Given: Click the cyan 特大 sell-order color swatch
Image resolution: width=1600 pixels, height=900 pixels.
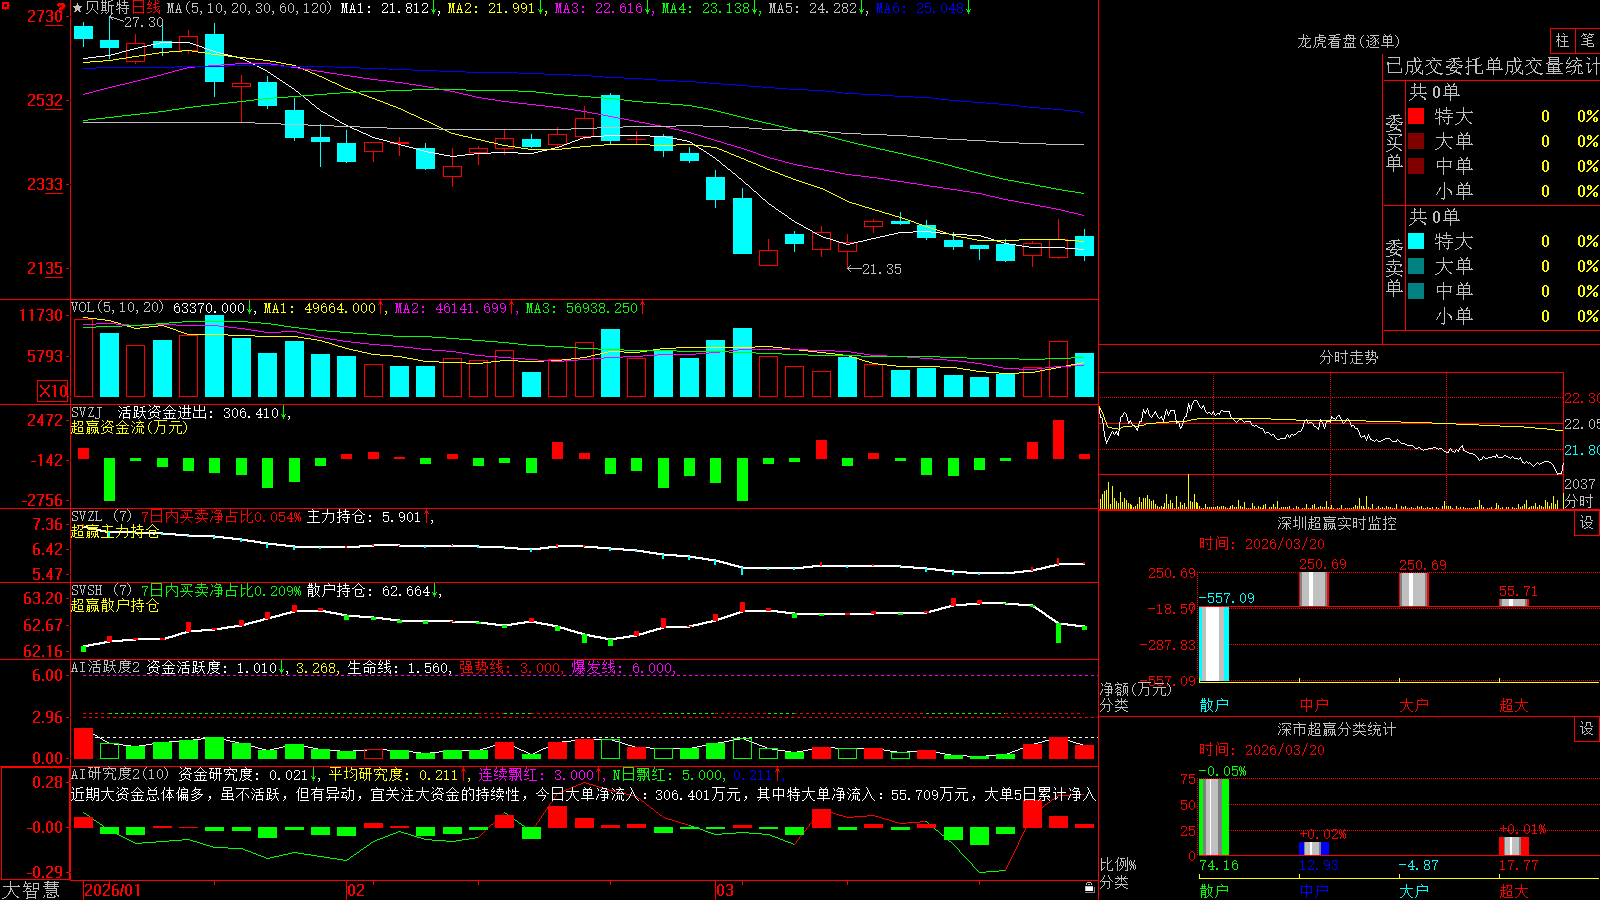Looking at the screenshot, I should tap(1416, 241).
